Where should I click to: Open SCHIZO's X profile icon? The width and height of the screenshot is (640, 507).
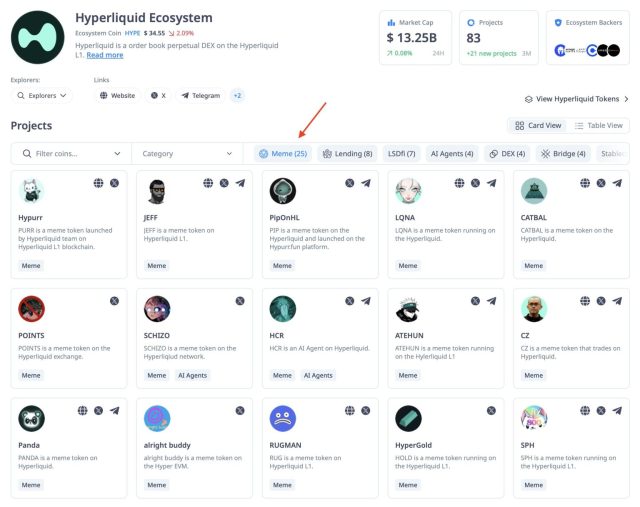point(240,301)
